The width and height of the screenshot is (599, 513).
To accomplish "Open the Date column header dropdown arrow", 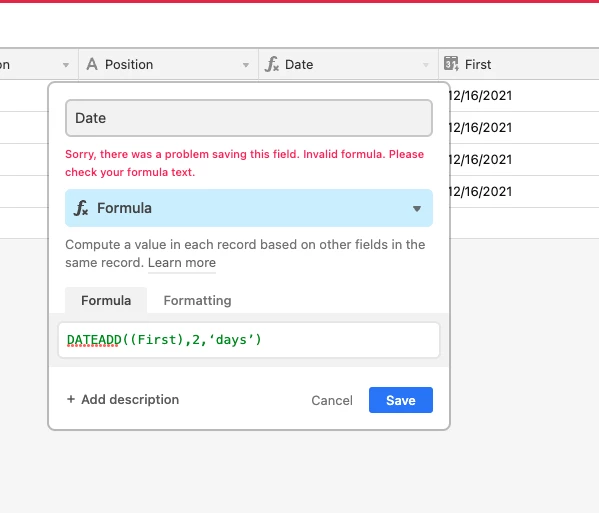I will click(x=426, y=65).
